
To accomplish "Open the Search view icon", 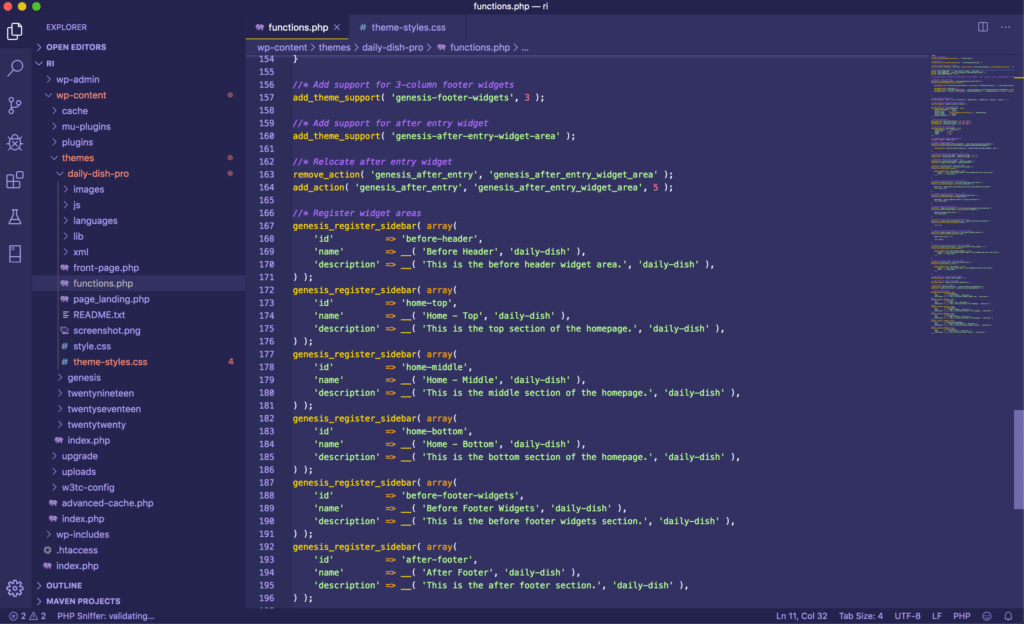I will (14, 68).
